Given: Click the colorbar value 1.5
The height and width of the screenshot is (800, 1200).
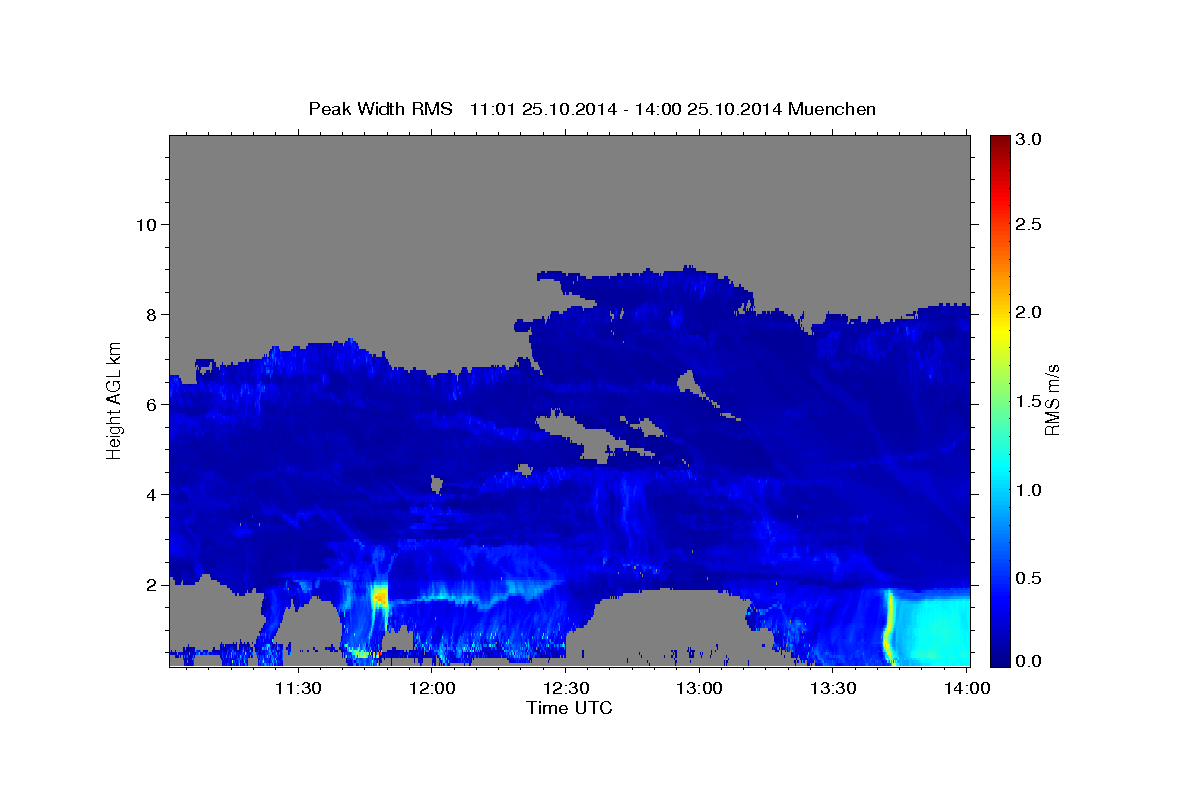Looking at the screenshot, I should point(1029,401).
